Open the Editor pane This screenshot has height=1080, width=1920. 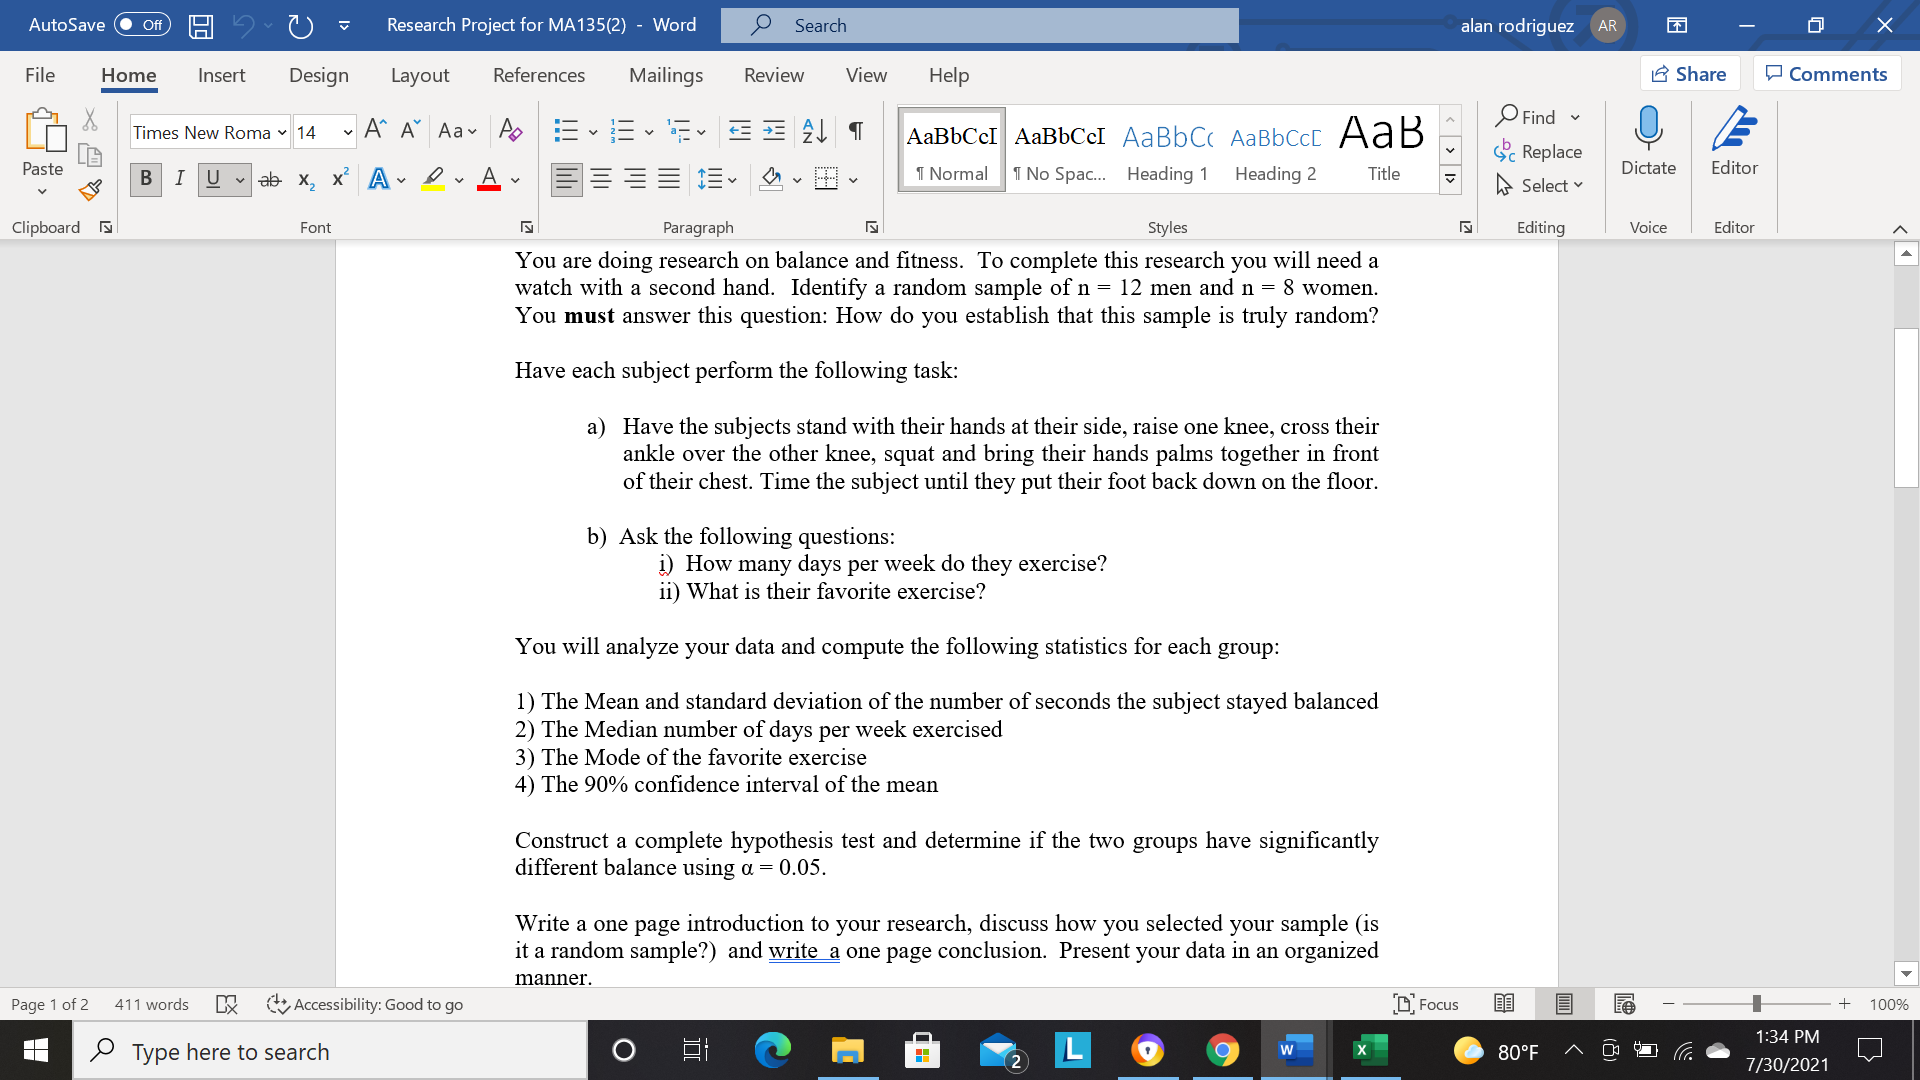click(1733, 140)
